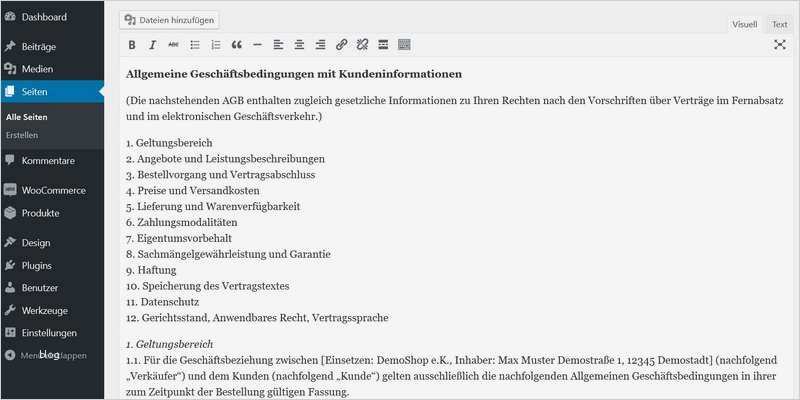The image size is (800, 400).
Task: Insert a bulleted list
Action: (195, 45)
